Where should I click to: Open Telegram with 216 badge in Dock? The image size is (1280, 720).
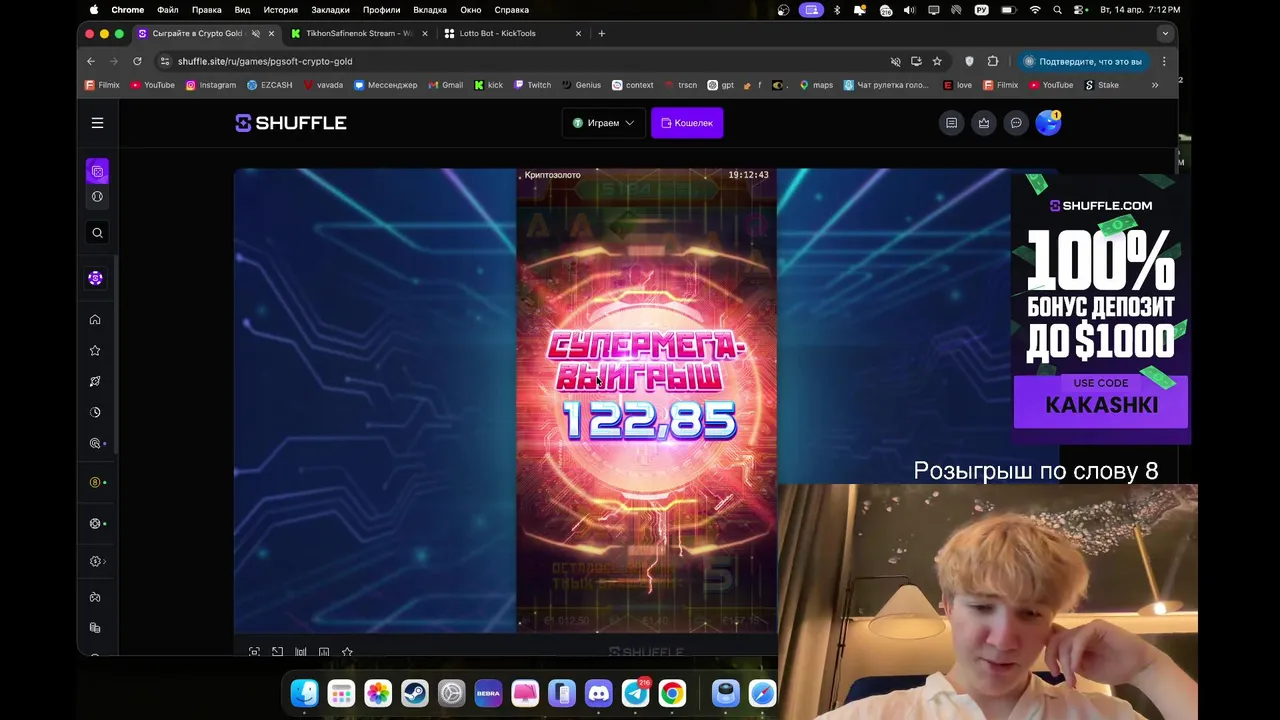636,693
